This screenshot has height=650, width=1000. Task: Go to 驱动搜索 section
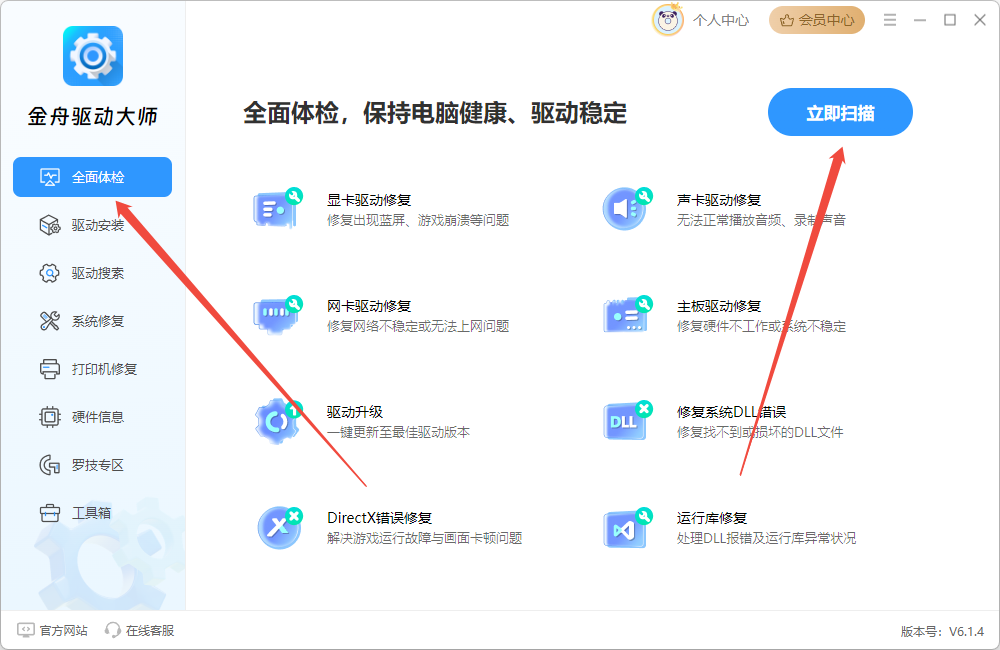pyautogui.click(x=92, y=273)
